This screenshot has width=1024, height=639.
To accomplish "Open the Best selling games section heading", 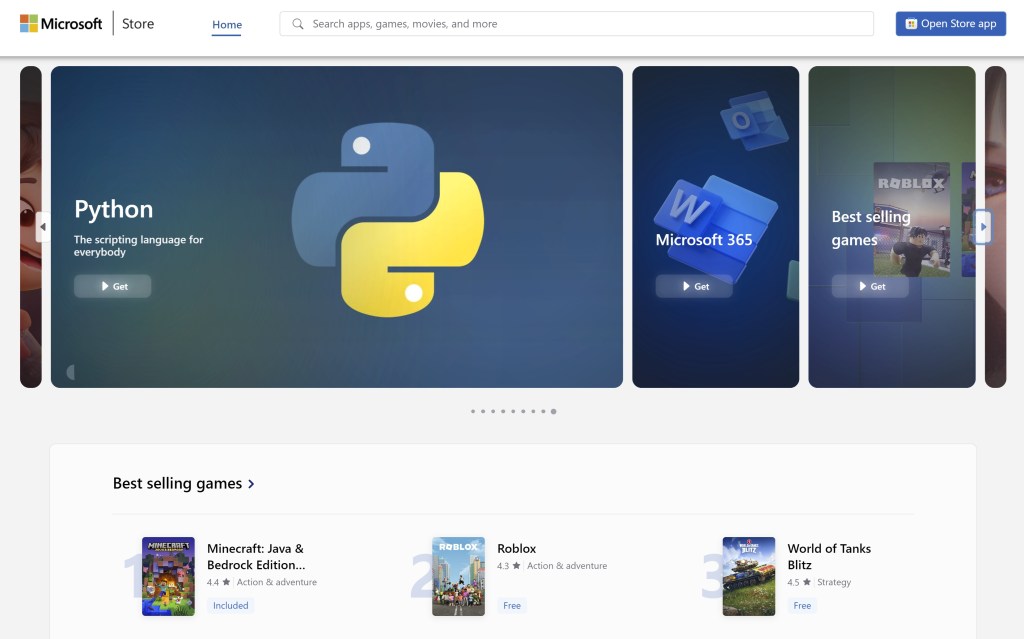I will tap(177, 483).
